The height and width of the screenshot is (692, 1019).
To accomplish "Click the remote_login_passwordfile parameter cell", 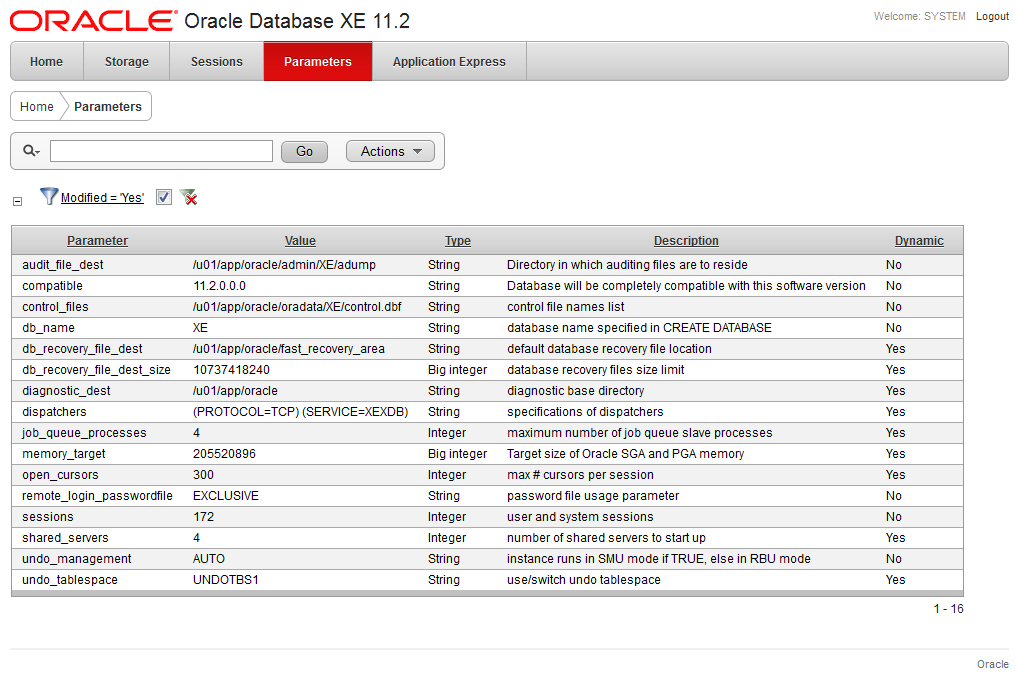I will (x=97, y=496).
